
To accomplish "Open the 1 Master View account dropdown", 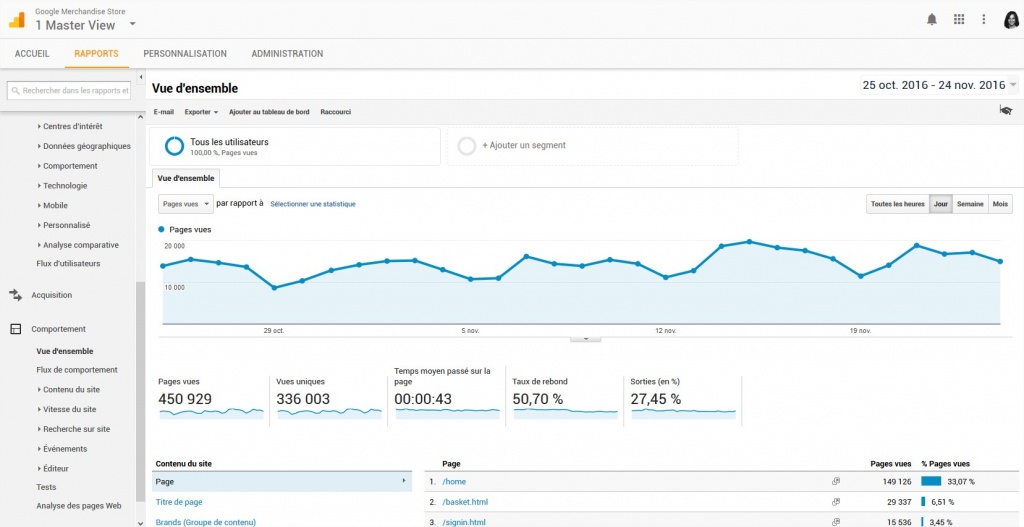I will tap(133, 24).
